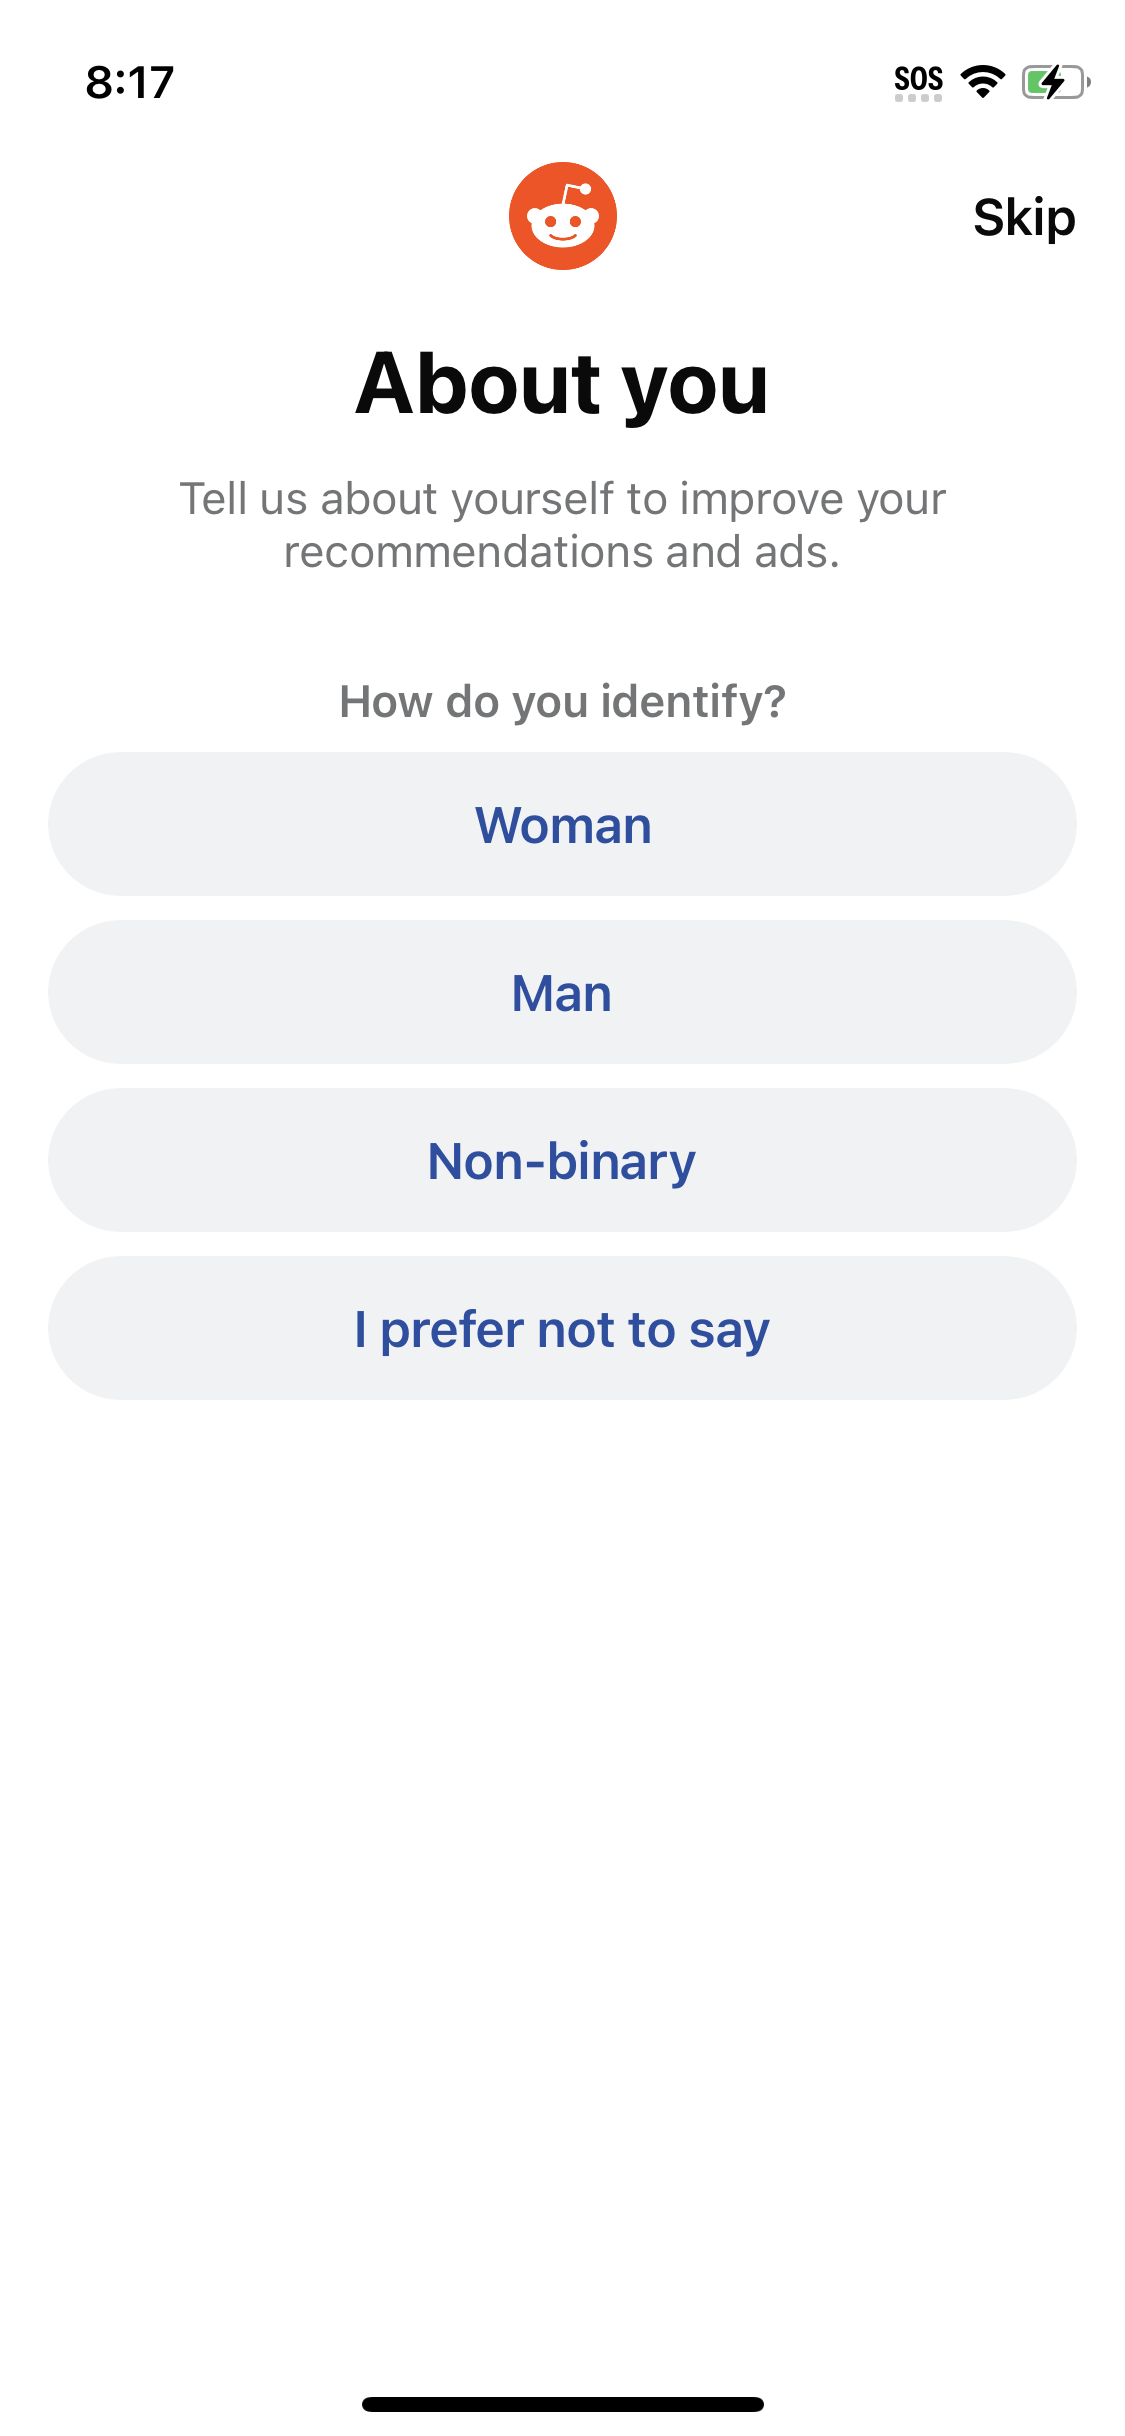Viewport: 1125px width, 2436px height.
Task: Tap the battery charging icon
Action: (x=1054, y=82)
